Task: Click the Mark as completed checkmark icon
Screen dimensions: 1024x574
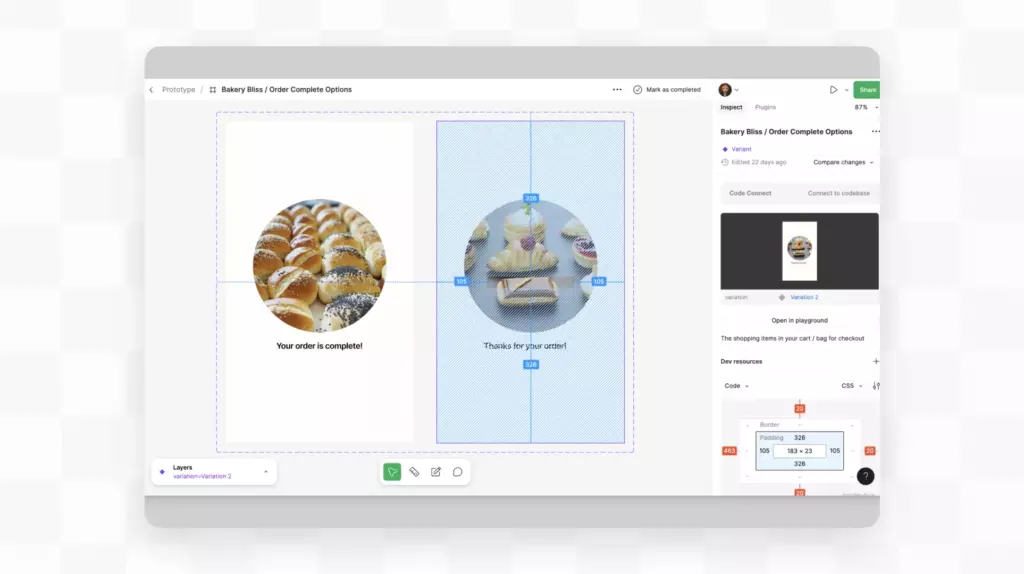Action: (637, 89)
